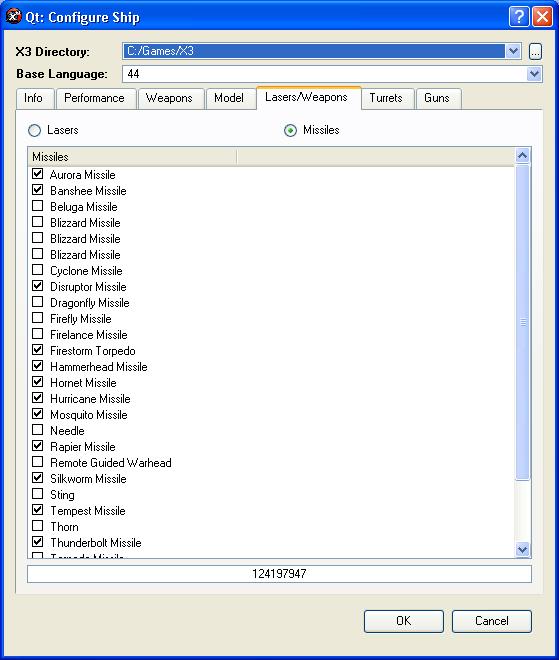
Task: Close the Configure Ship dialog
Action: (x=543, y=17)
